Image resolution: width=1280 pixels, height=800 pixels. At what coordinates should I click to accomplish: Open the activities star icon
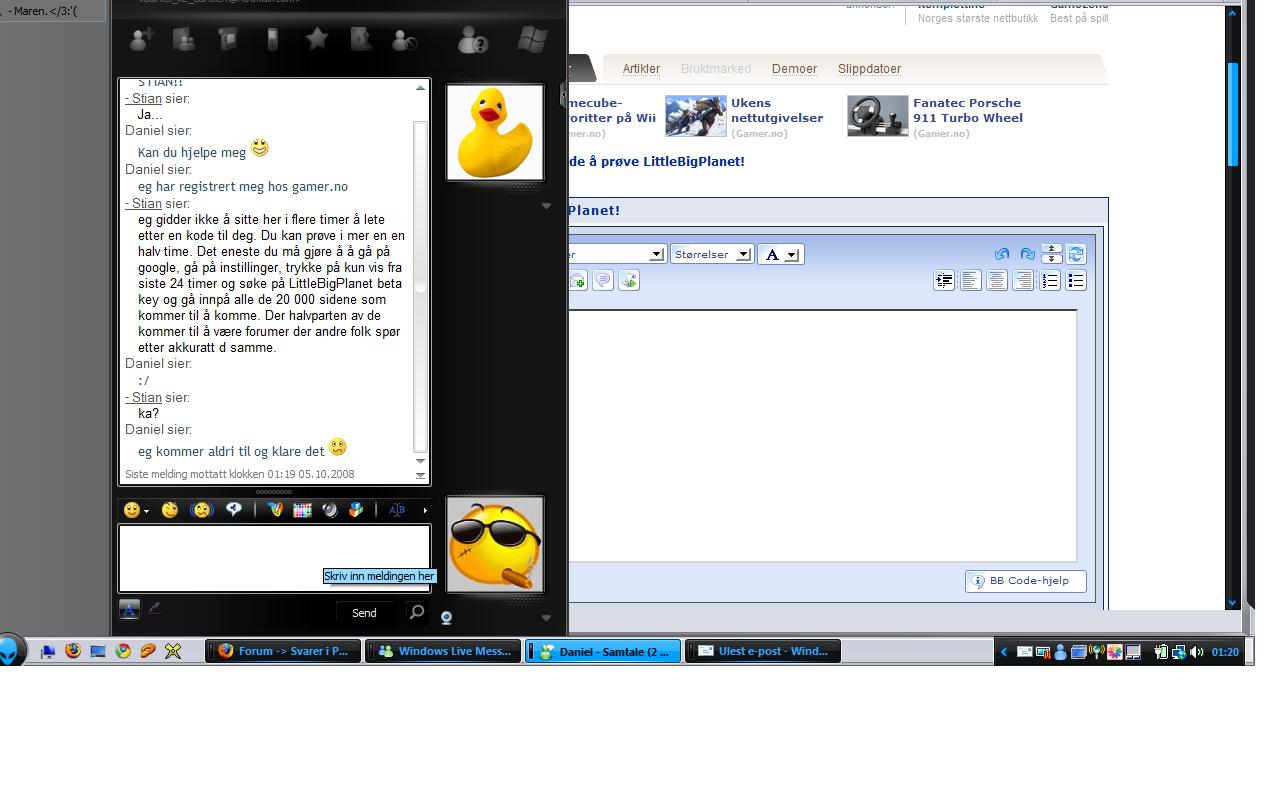317,39
